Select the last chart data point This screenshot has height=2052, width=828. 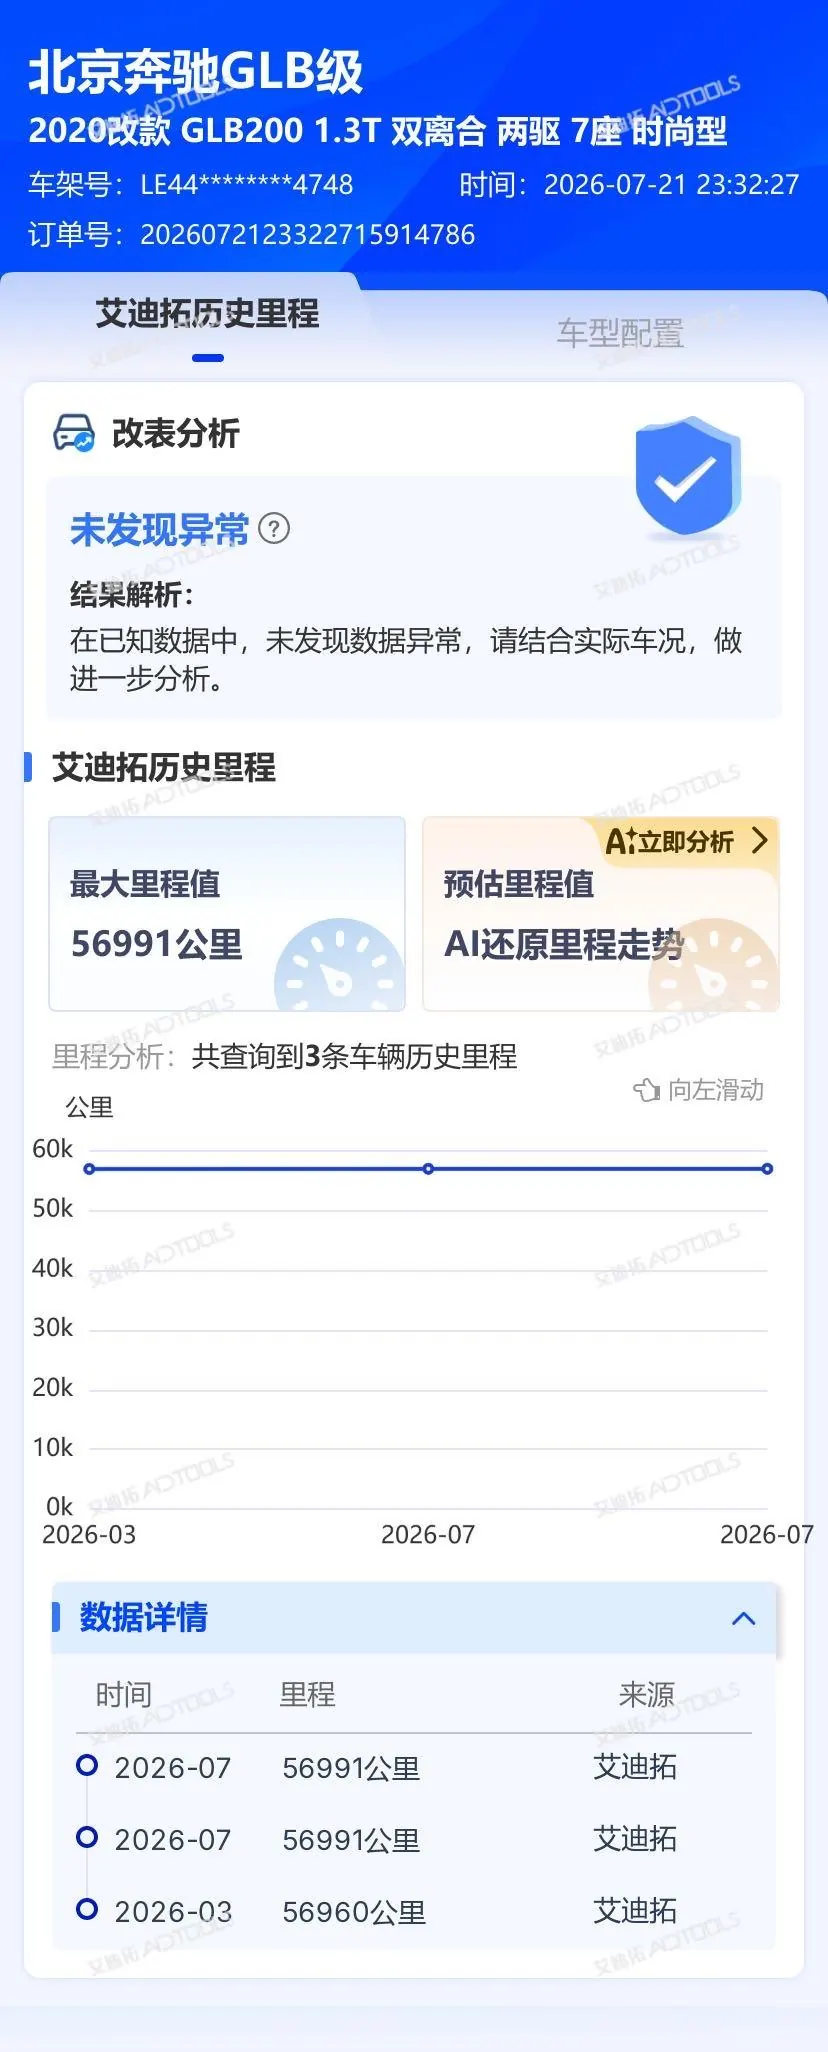pos(767,1168)
